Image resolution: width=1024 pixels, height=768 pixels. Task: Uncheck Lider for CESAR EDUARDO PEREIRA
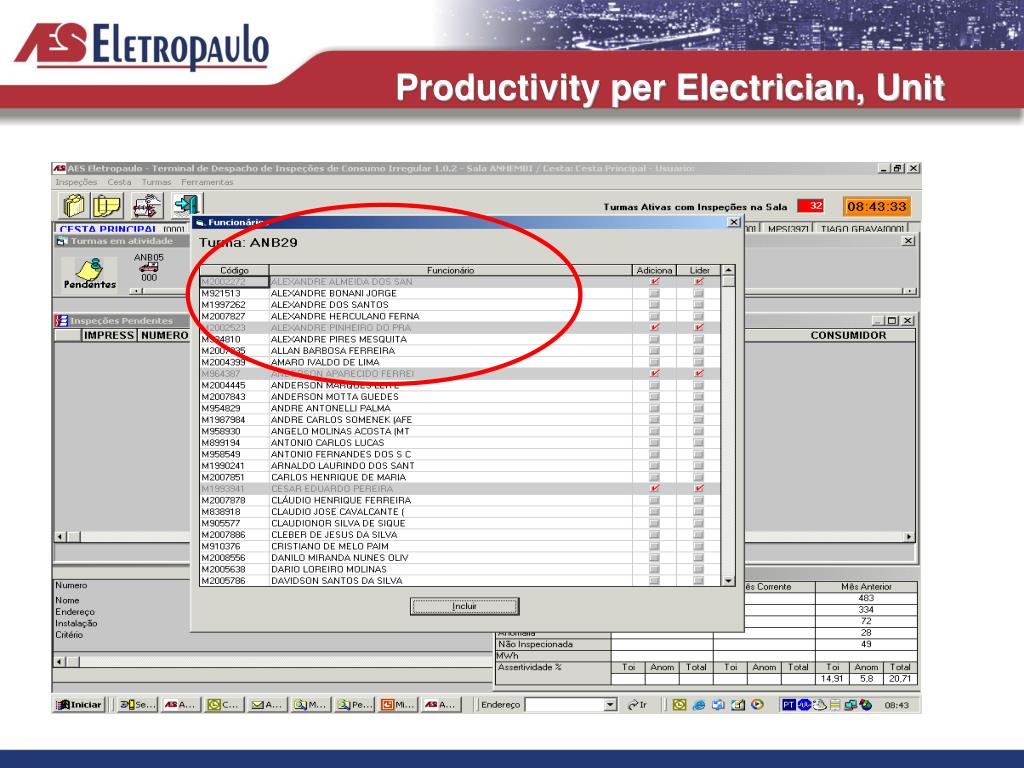click(x=698, y=488)
